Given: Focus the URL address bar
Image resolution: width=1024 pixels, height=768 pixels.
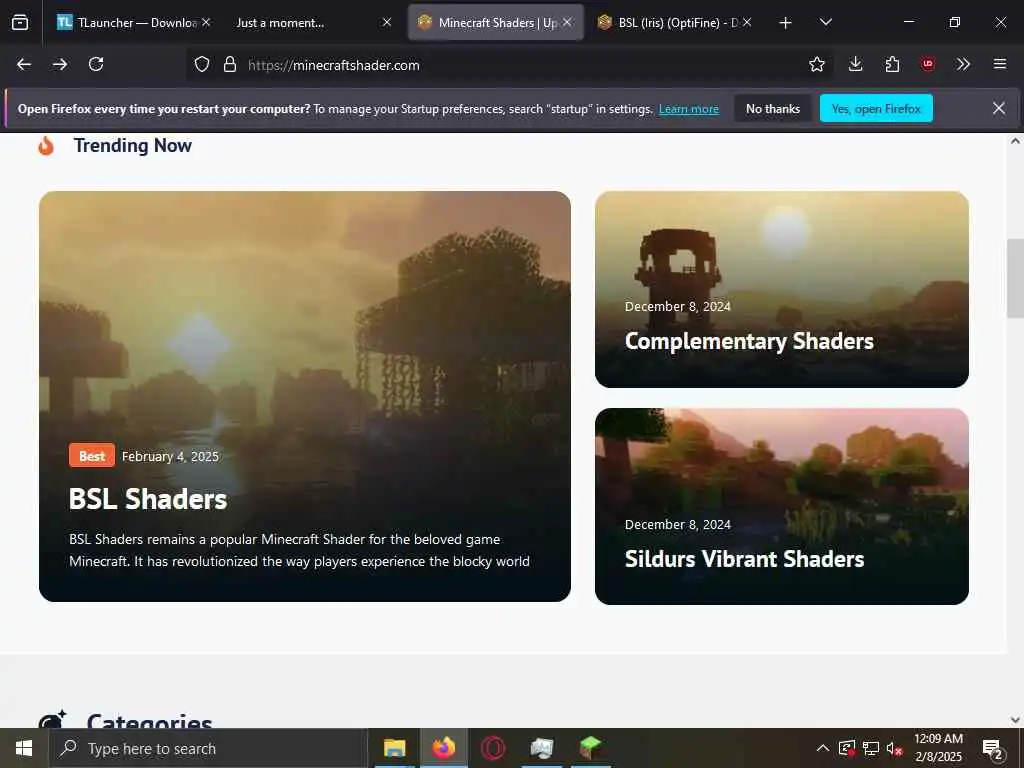Looking at the screenshot, I should 509,65.
